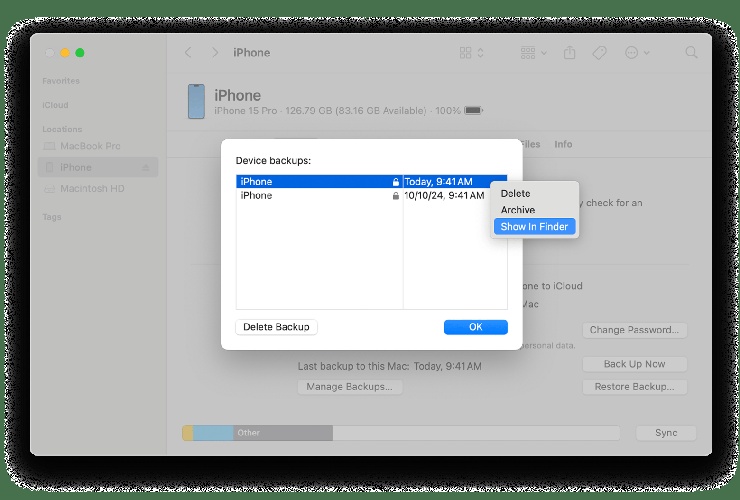Open the group-by options dropdown
Screen dimensions: 740x500
pos(533,52)
